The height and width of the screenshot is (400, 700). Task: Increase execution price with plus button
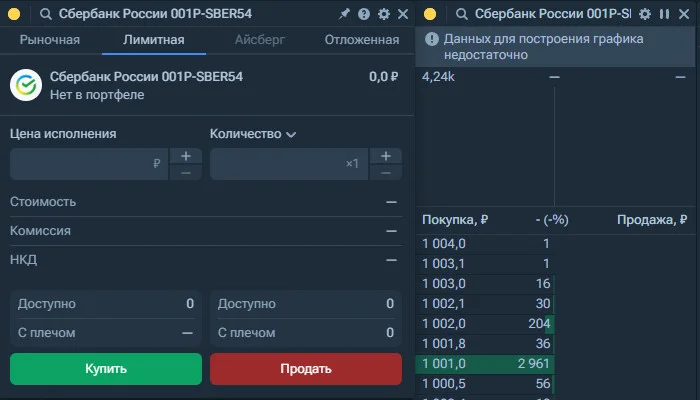coord(186,156)
